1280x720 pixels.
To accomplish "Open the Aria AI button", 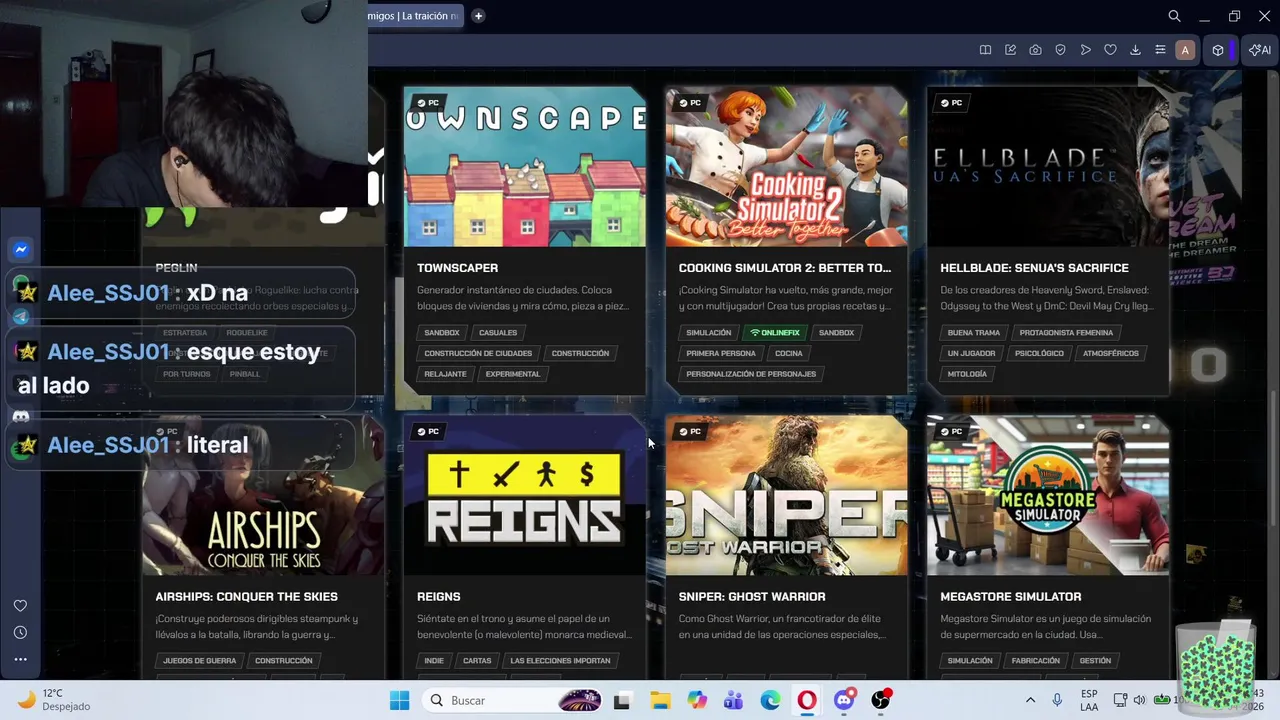I will pyautogui.click(x=1260, y=50).
